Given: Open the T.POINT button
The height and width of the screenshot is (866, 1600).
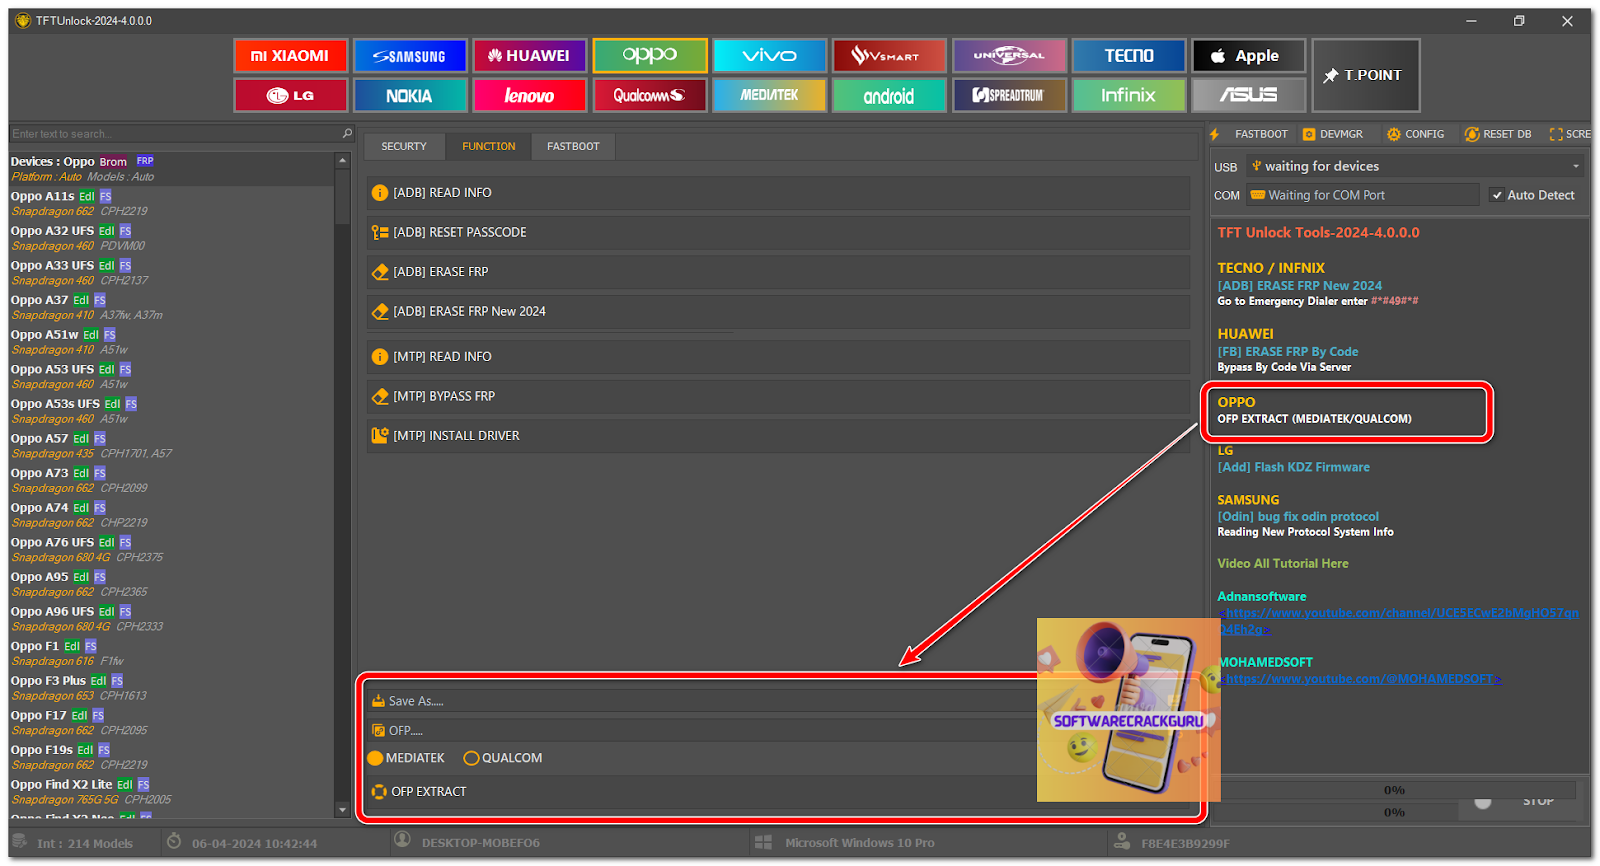Looking at the screenshot, I should coord(1366,75).
